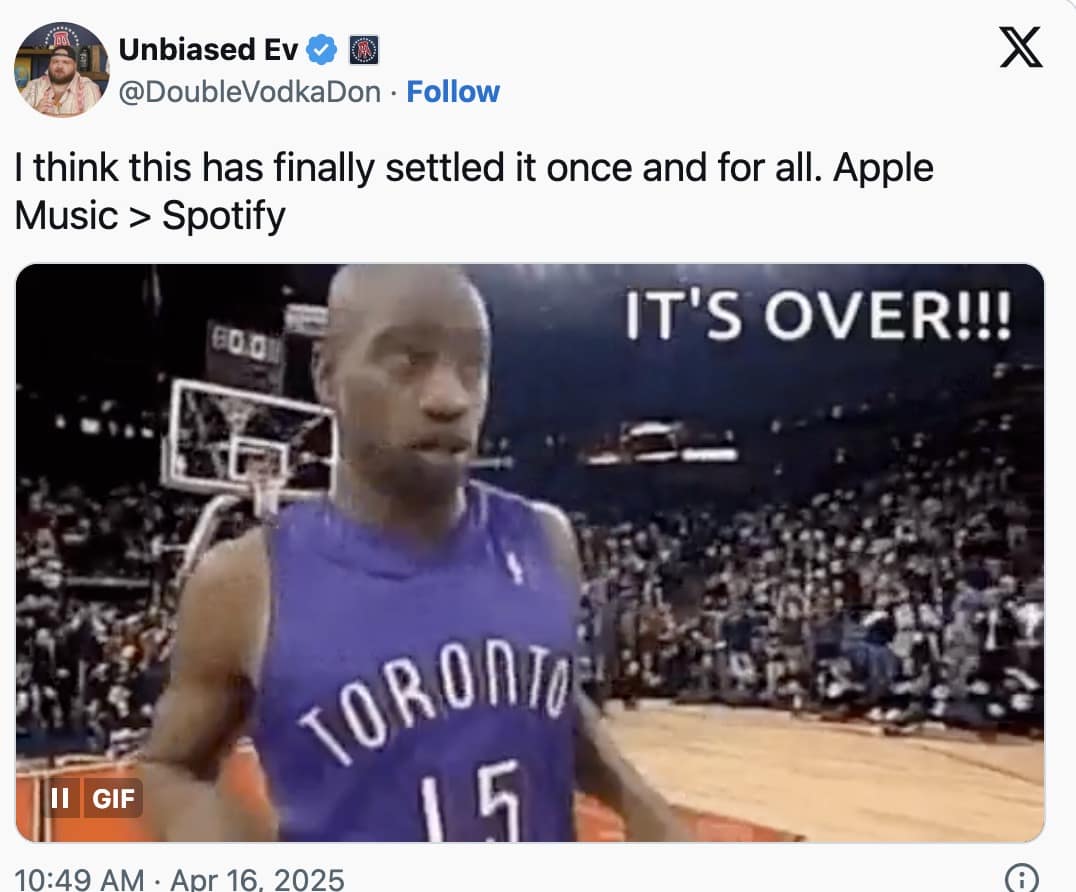
Task: Click the Unbiased Ev display name
Action: point(209,50)
